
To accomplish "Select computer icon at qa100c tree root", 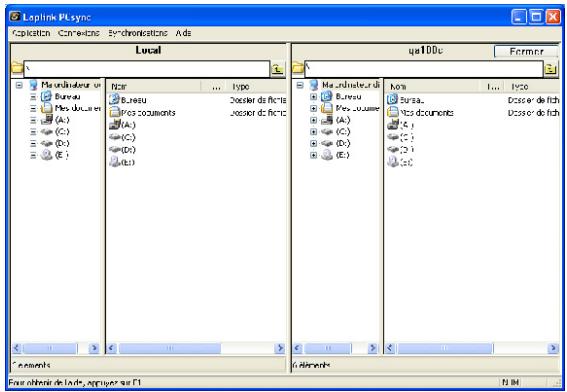I will click(314, 85).
